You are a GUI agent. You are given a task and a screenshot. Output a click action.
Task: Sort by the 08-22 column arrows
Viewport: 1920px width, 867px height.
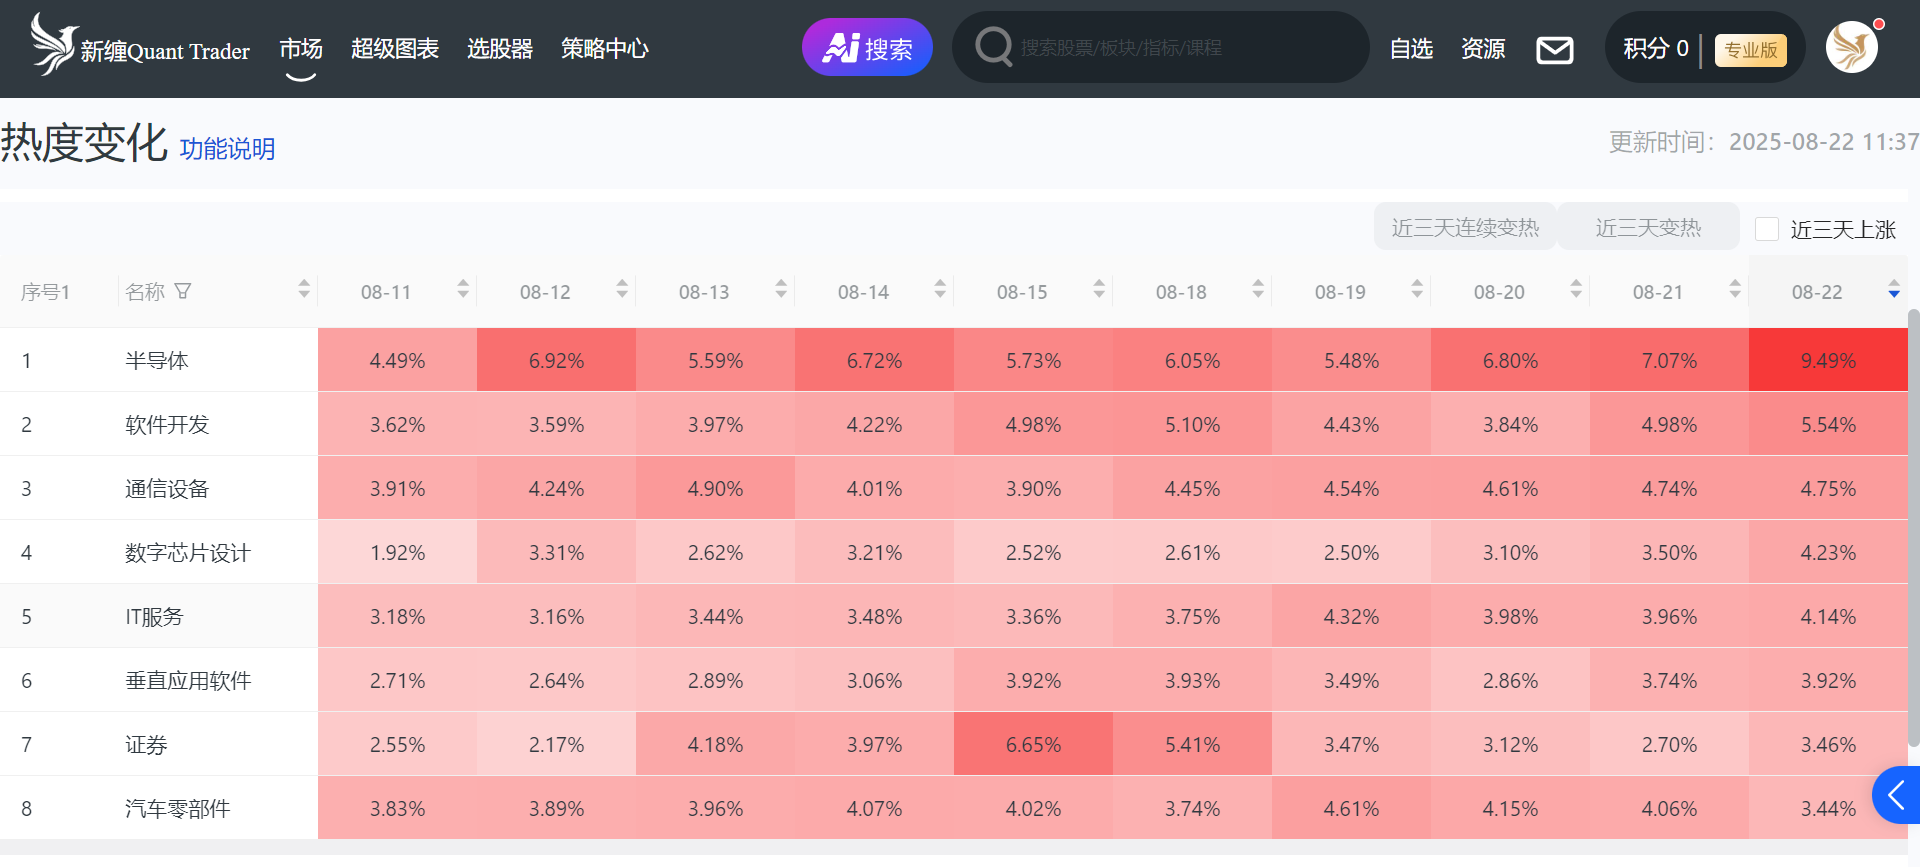1893,291
